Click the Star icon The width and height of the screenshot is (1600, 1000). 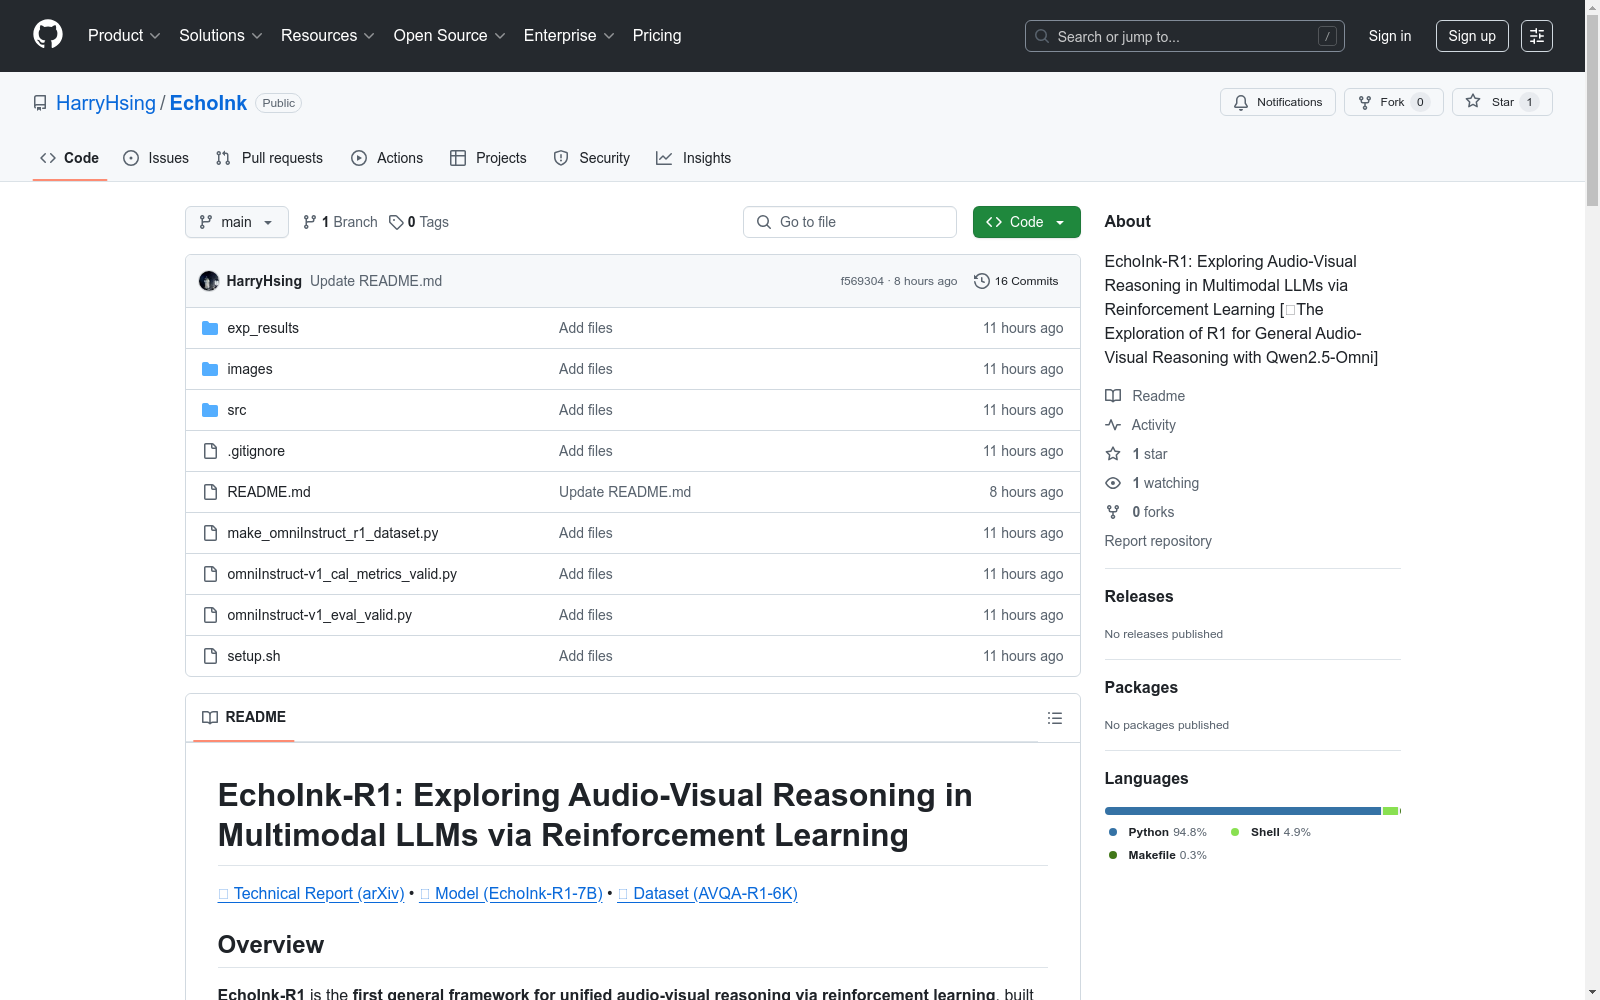coord(1473,101)
